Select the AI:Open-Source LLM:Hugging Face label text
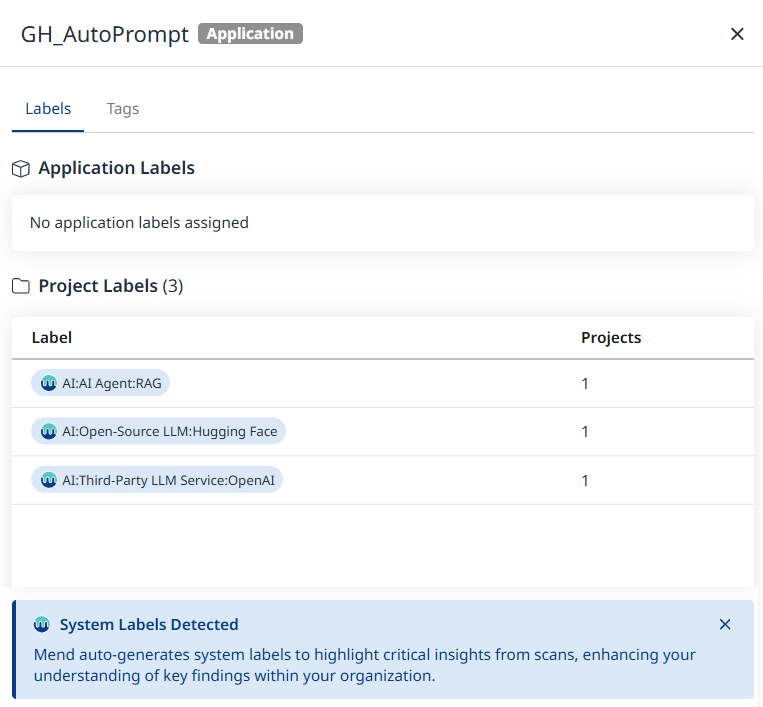The width and height of the screenshot is (763, 707). (170, 432)
